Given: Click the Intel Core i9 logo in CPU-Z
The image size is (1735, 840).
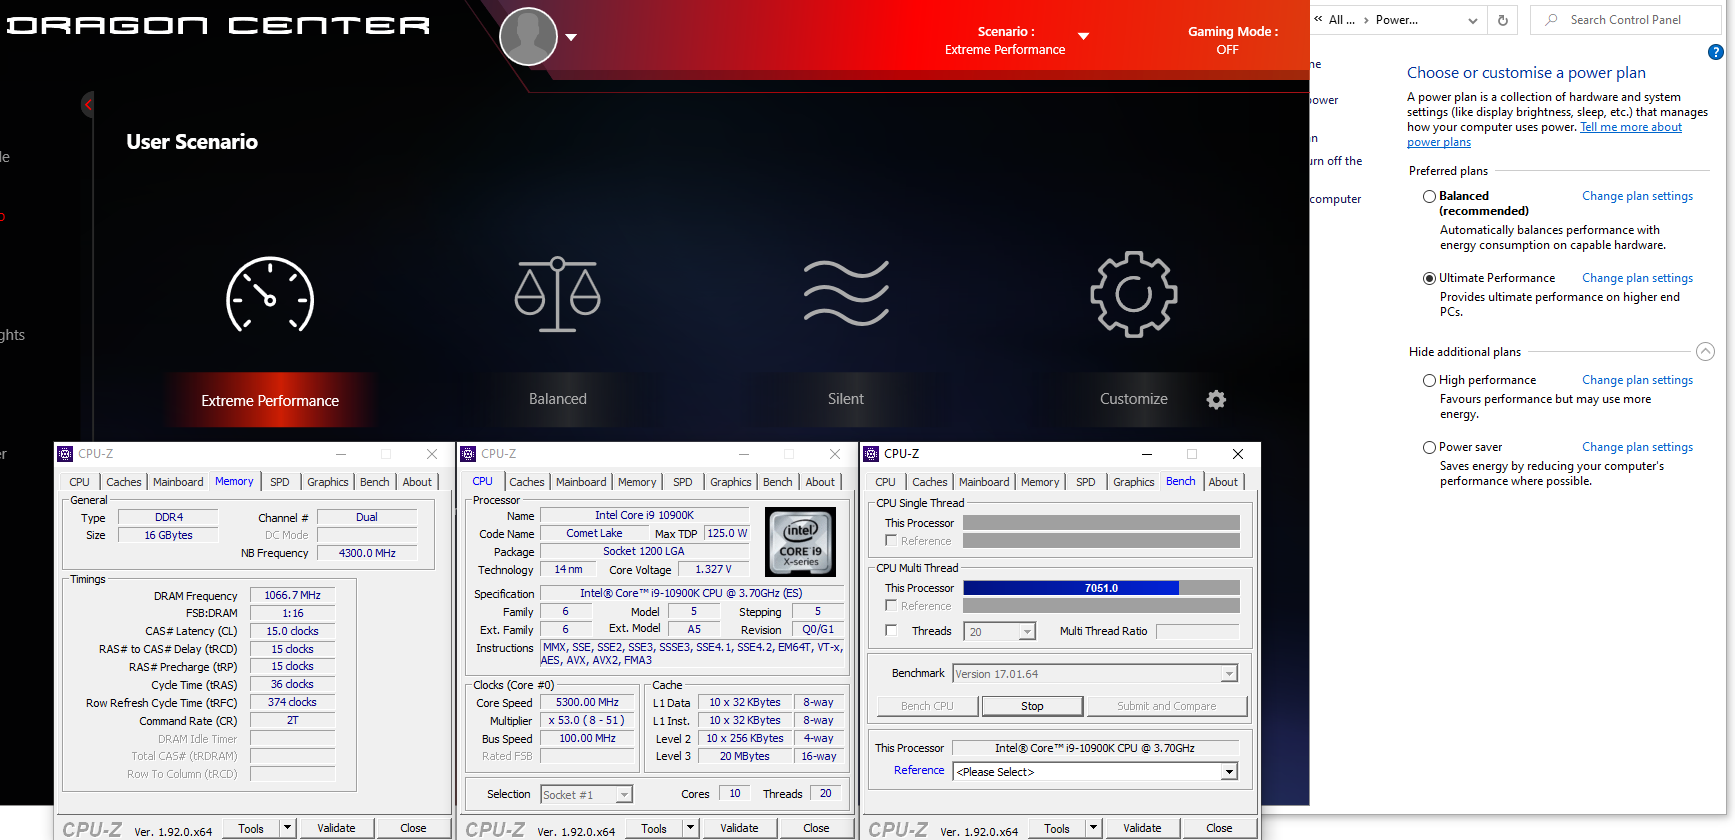Looking at the screenshot, I should [x=801, y=542].
